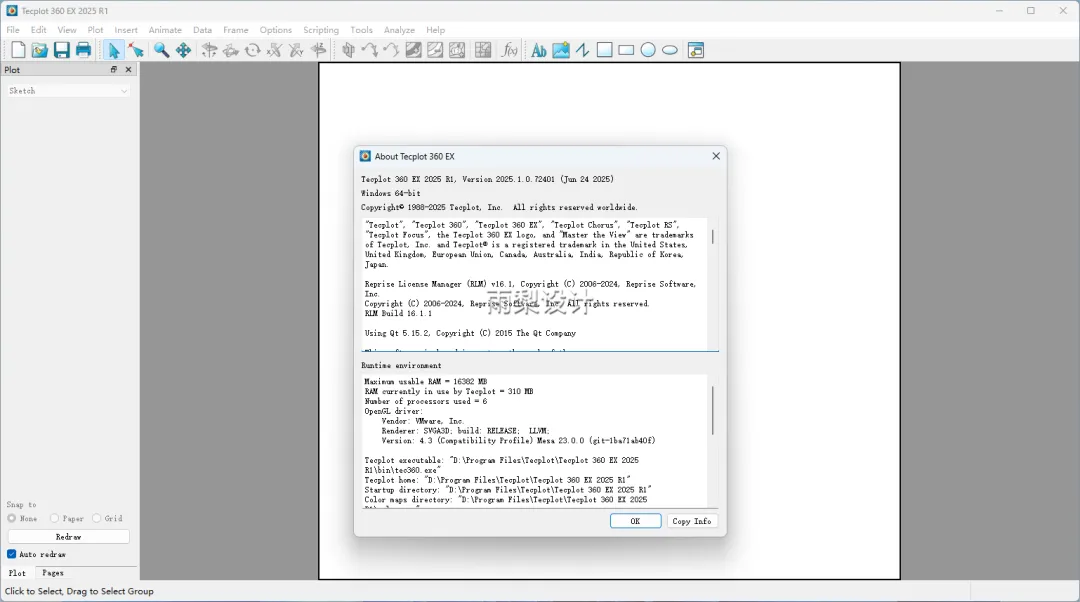The image size is (1080, 602).
Task: Open the Tools menu
Action: tap(361, 30)
